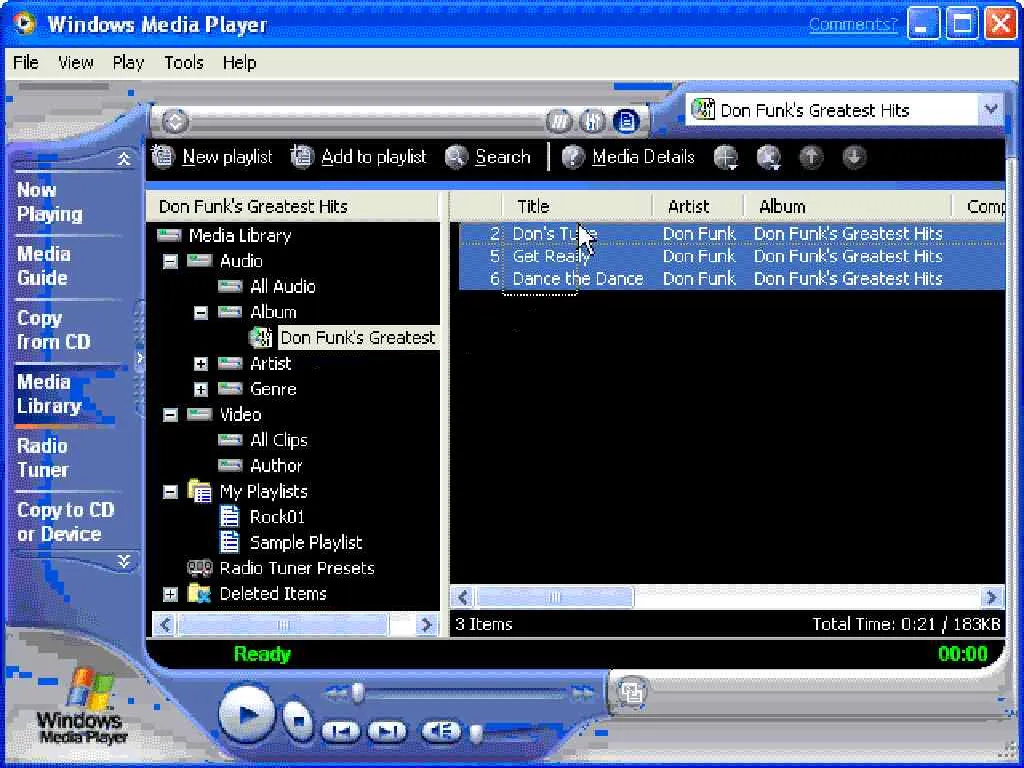The height and width of the screenshot is (768, 1024).
Task: Sort by the Artist column header
Action: pos(698,206)
